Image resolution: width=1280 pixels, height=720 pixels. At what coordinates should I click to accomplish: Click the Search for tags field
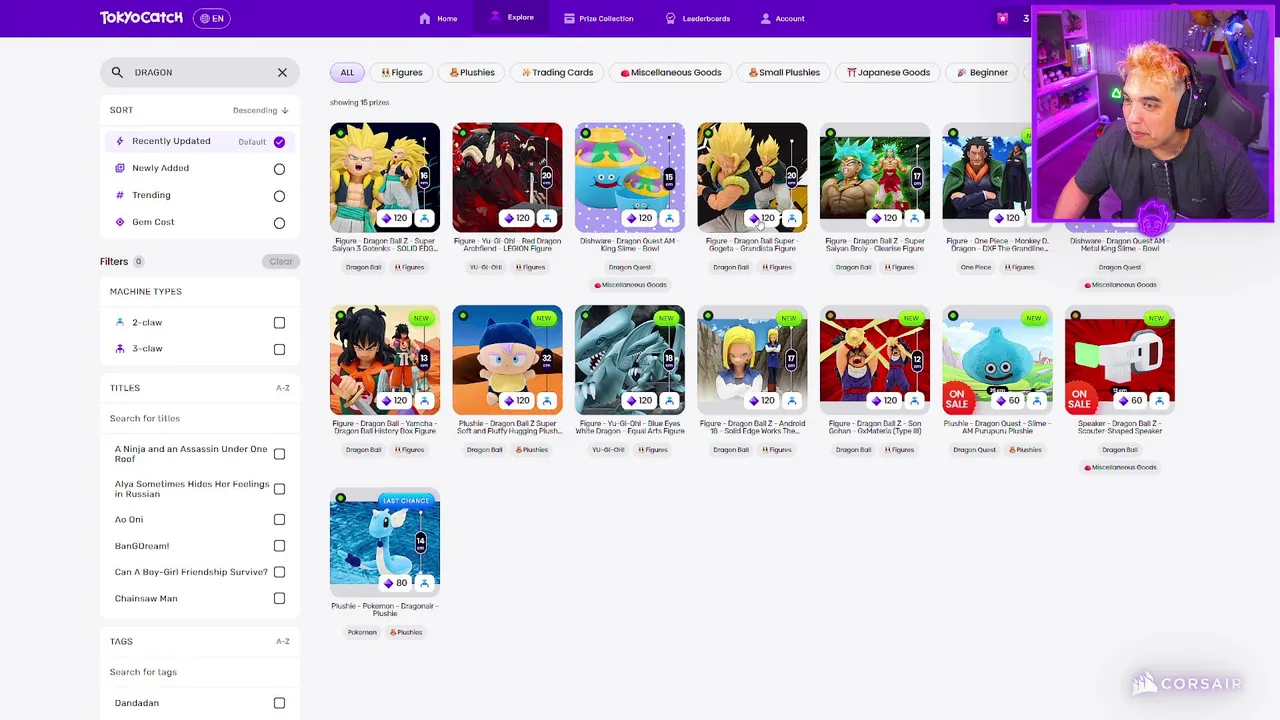[x=200, y=672]
